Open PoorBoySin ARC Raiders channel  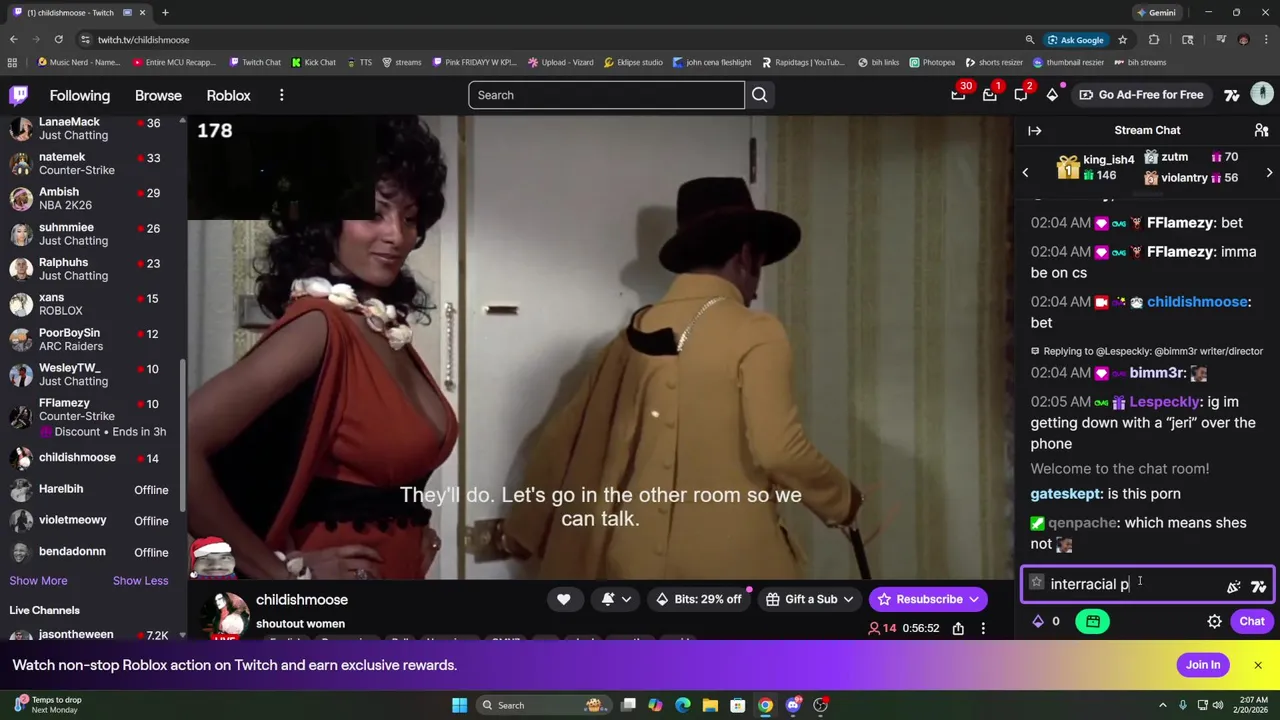pos(94,339)
